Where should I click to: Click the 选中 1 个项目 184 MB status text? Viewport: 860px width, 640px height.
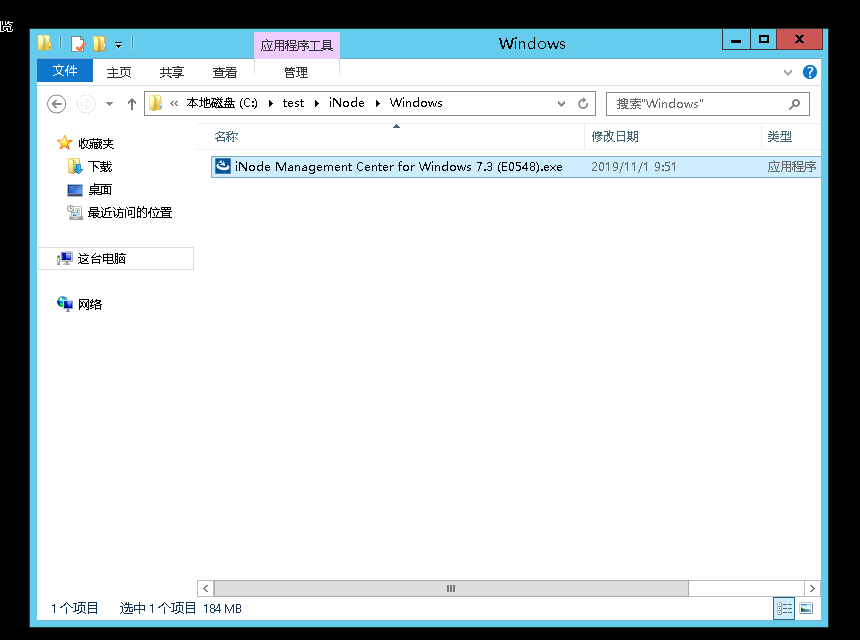[x=180, y=608]
